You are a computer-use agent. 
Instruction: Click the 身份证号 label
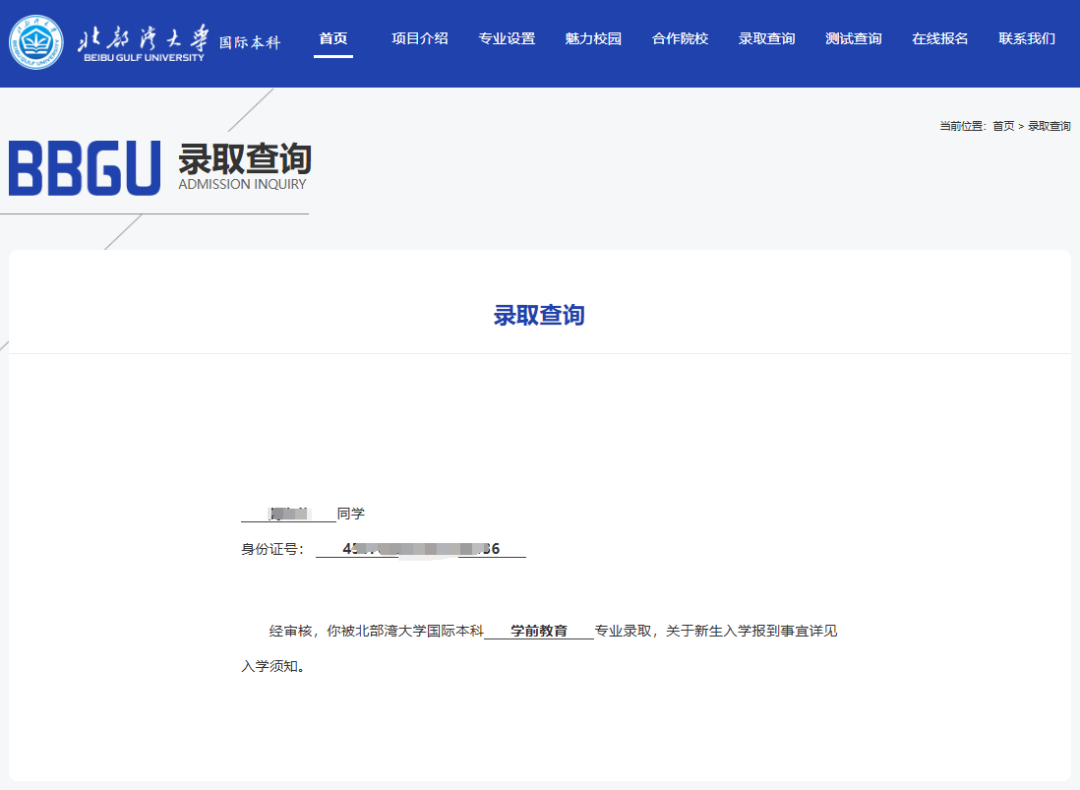click(x=273, y=549)
